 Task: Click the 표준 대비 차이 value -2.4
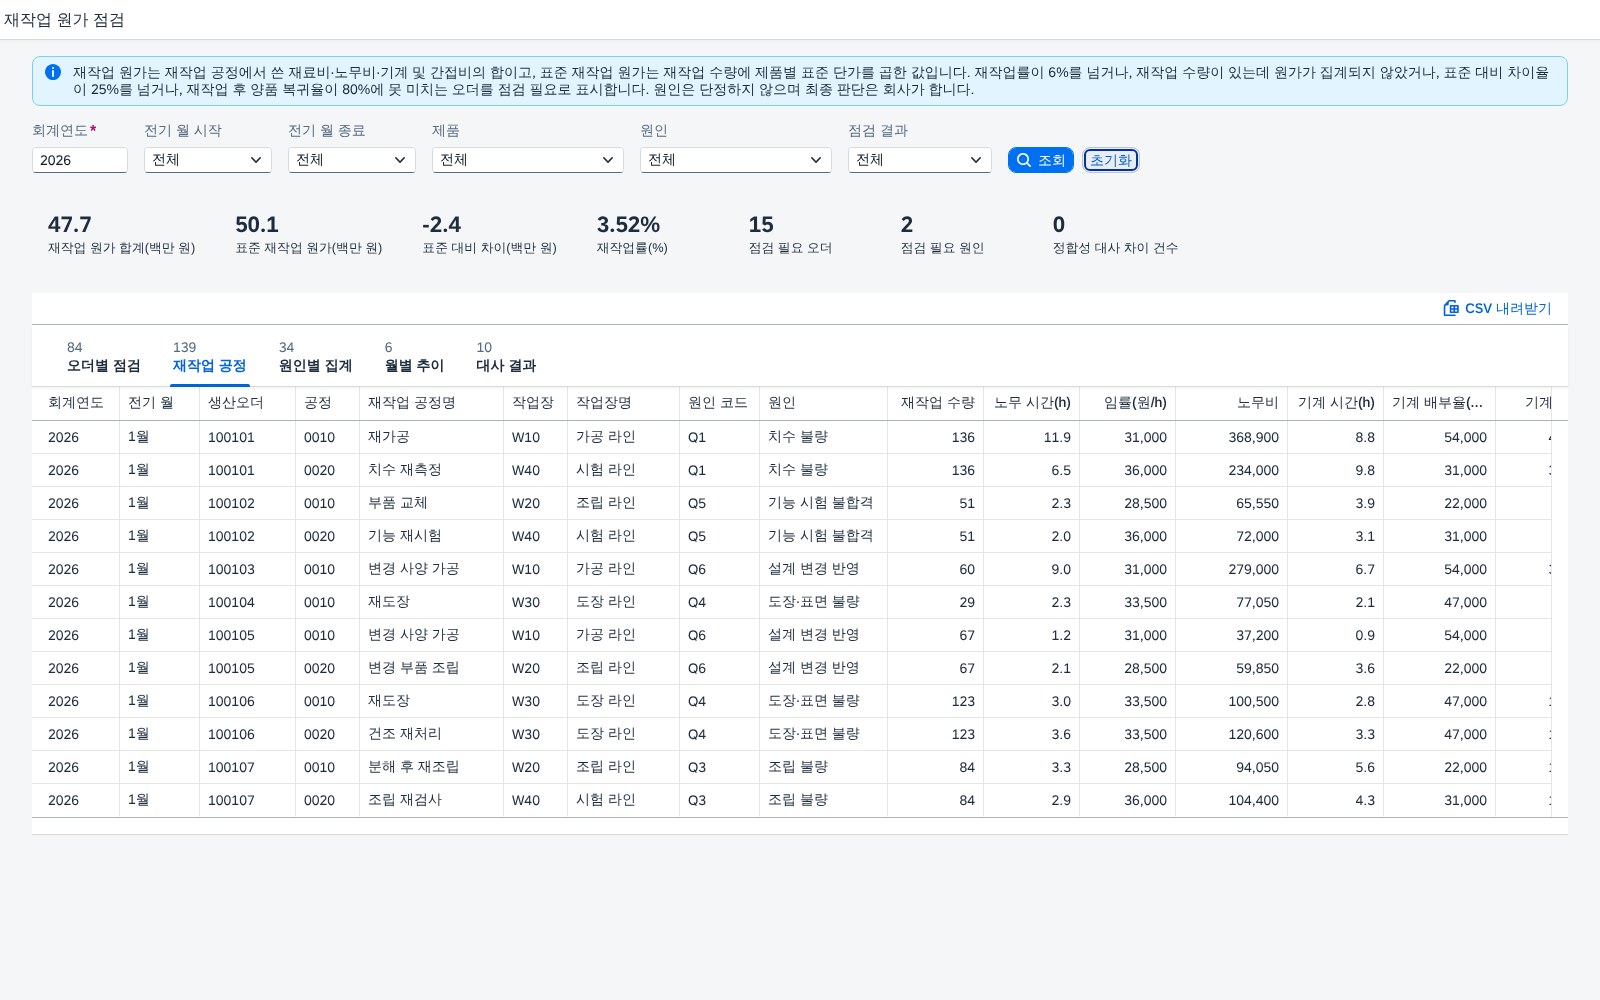[442, 225]
